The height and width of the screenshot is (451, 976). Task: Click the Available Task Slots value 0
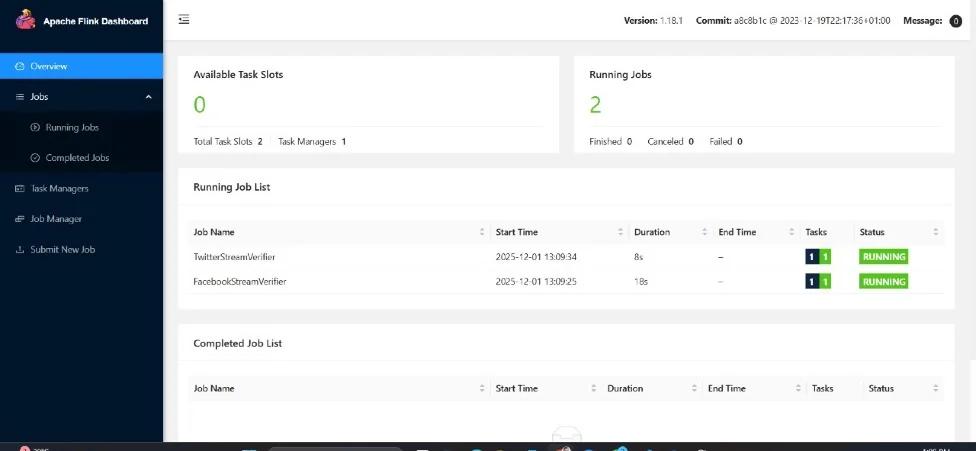[199, 105]
